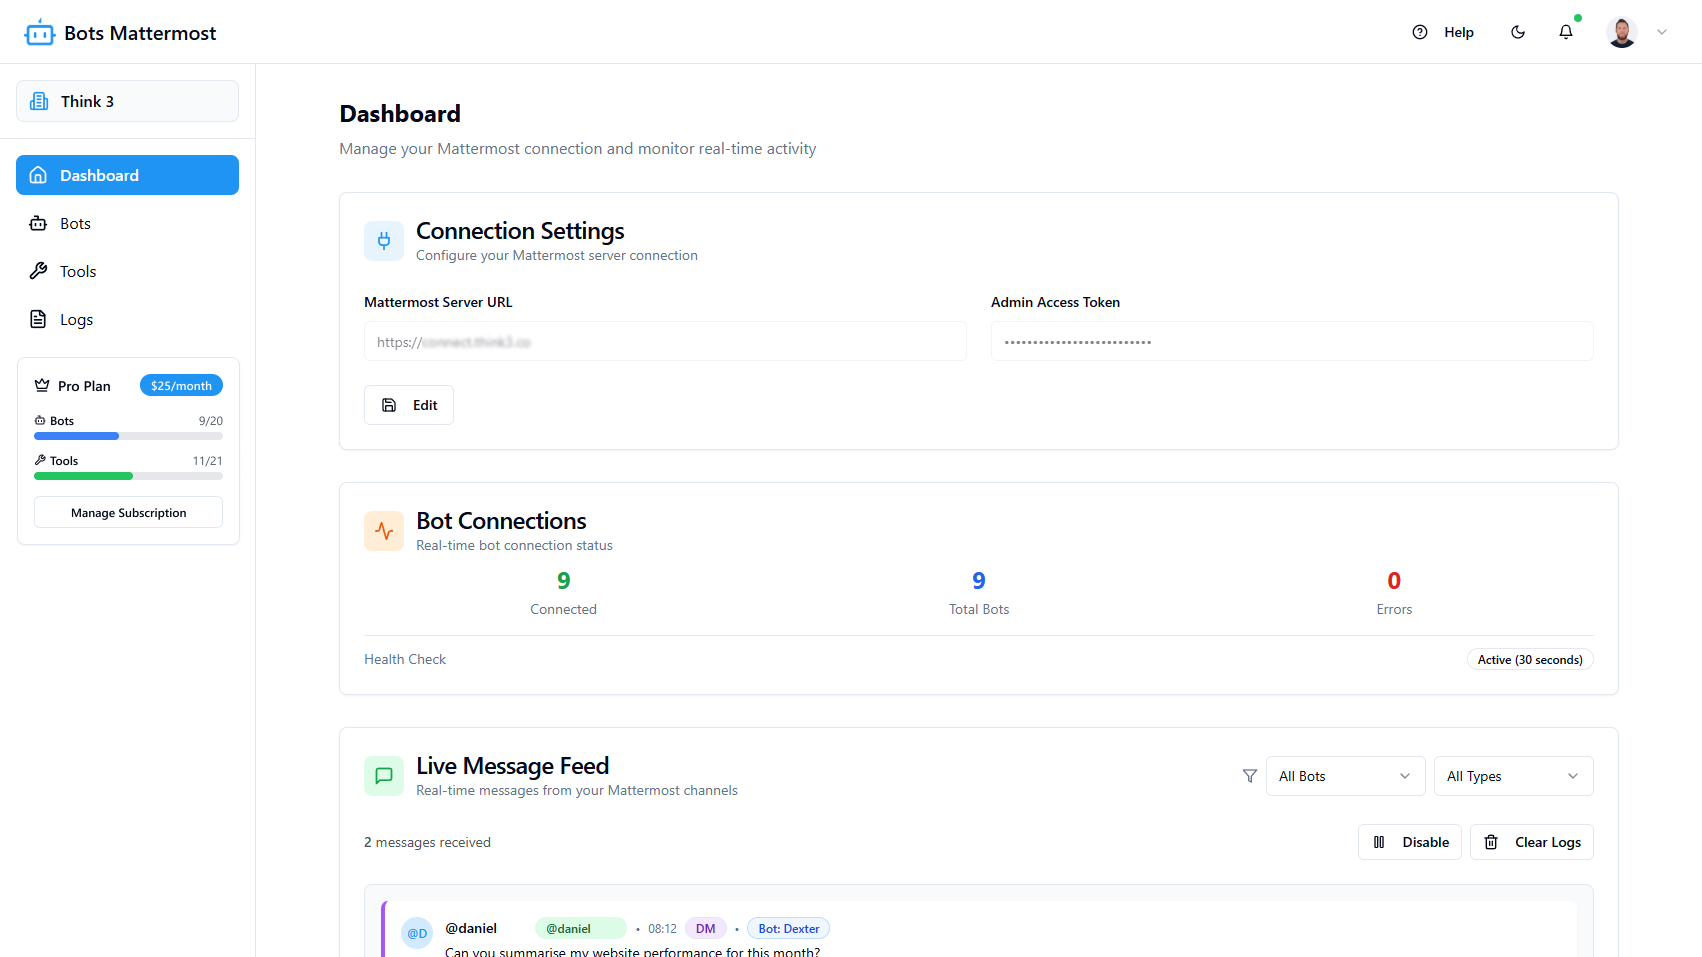Click the Tools wrench icon in sidebar

[38, 271]
